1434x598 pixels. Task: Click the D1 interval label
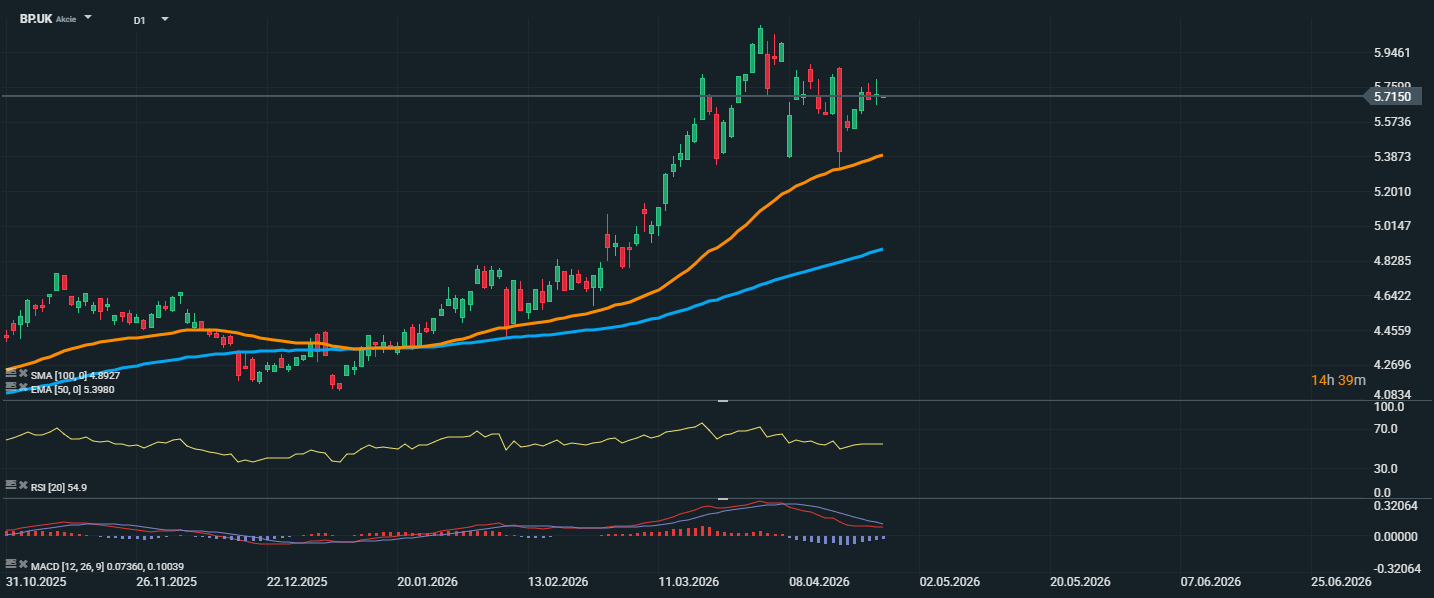tap(139, 19)
